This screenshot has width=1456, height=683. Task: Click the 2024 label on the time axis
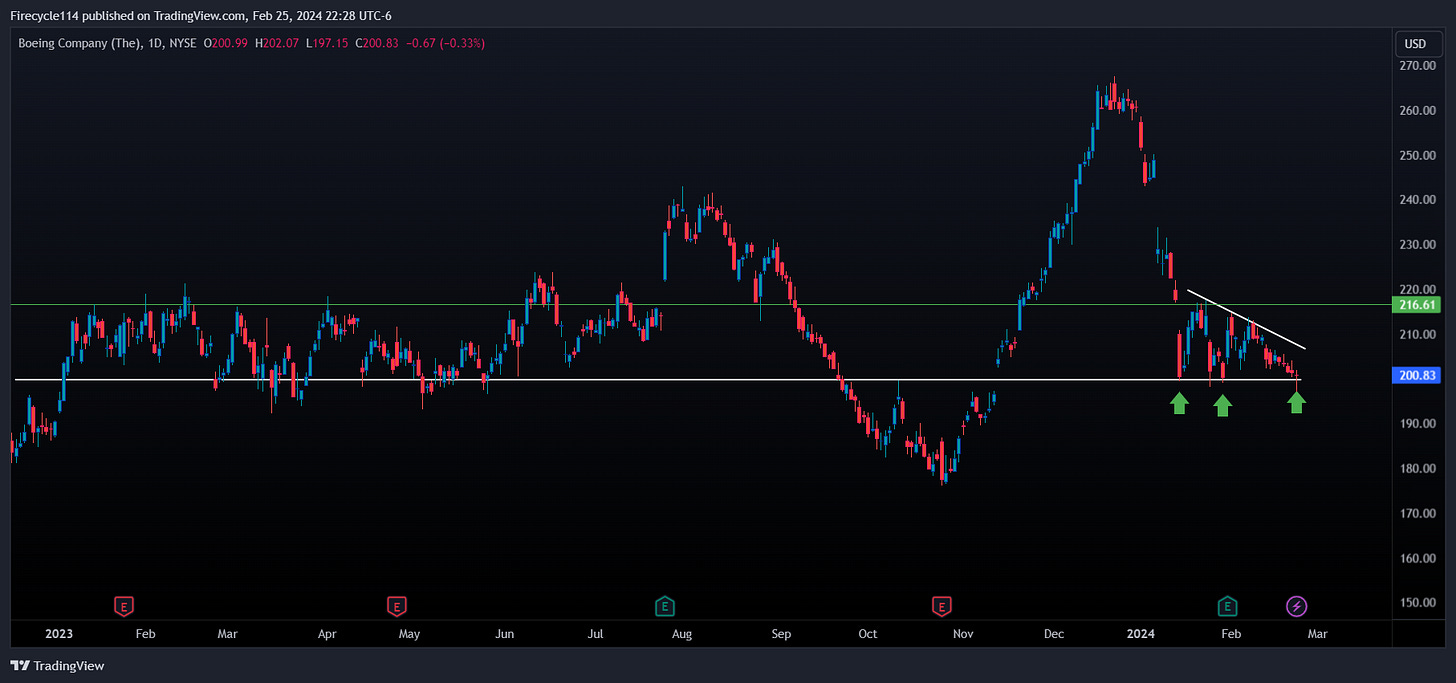[x=1140, y=634]
